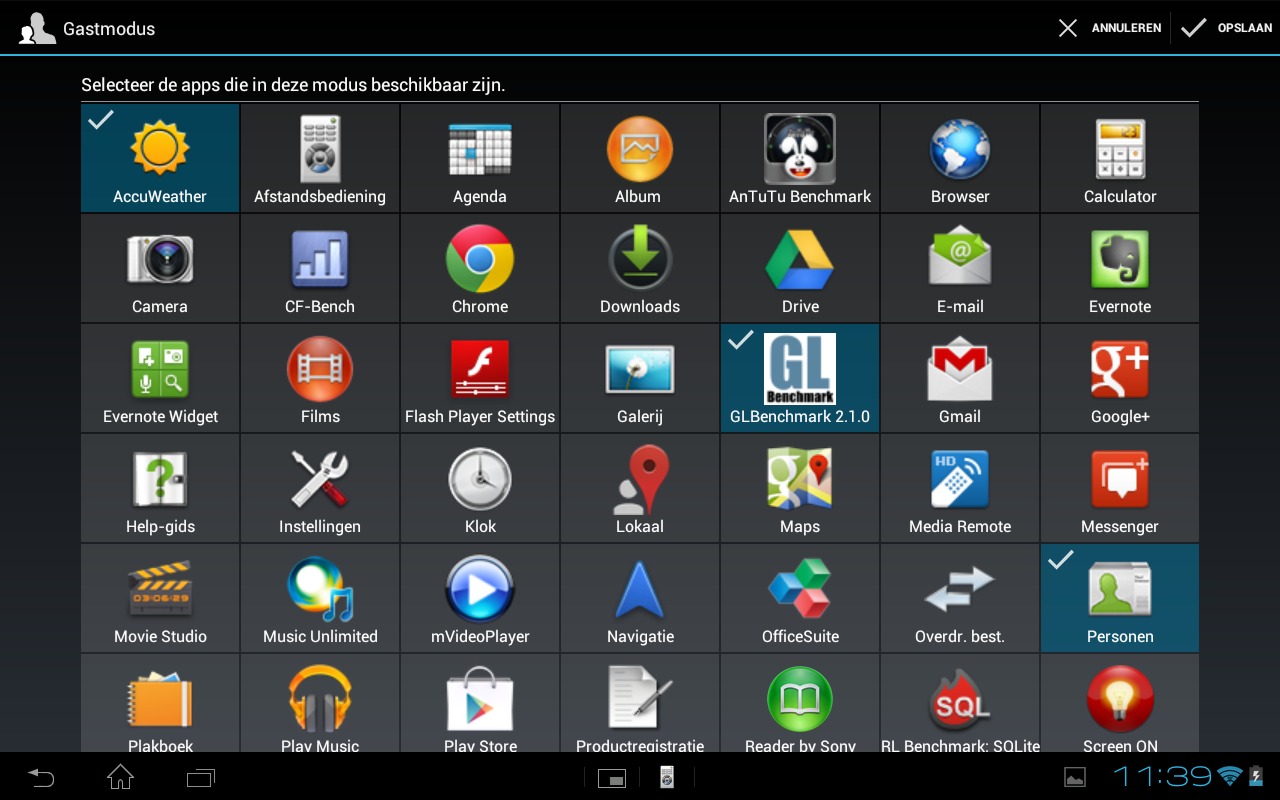Select the Calculator app

pos(1120,158)
